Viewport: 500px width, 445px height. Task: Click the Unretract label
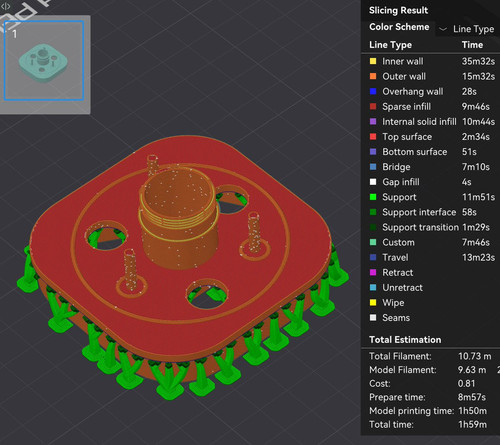point(402,287)
